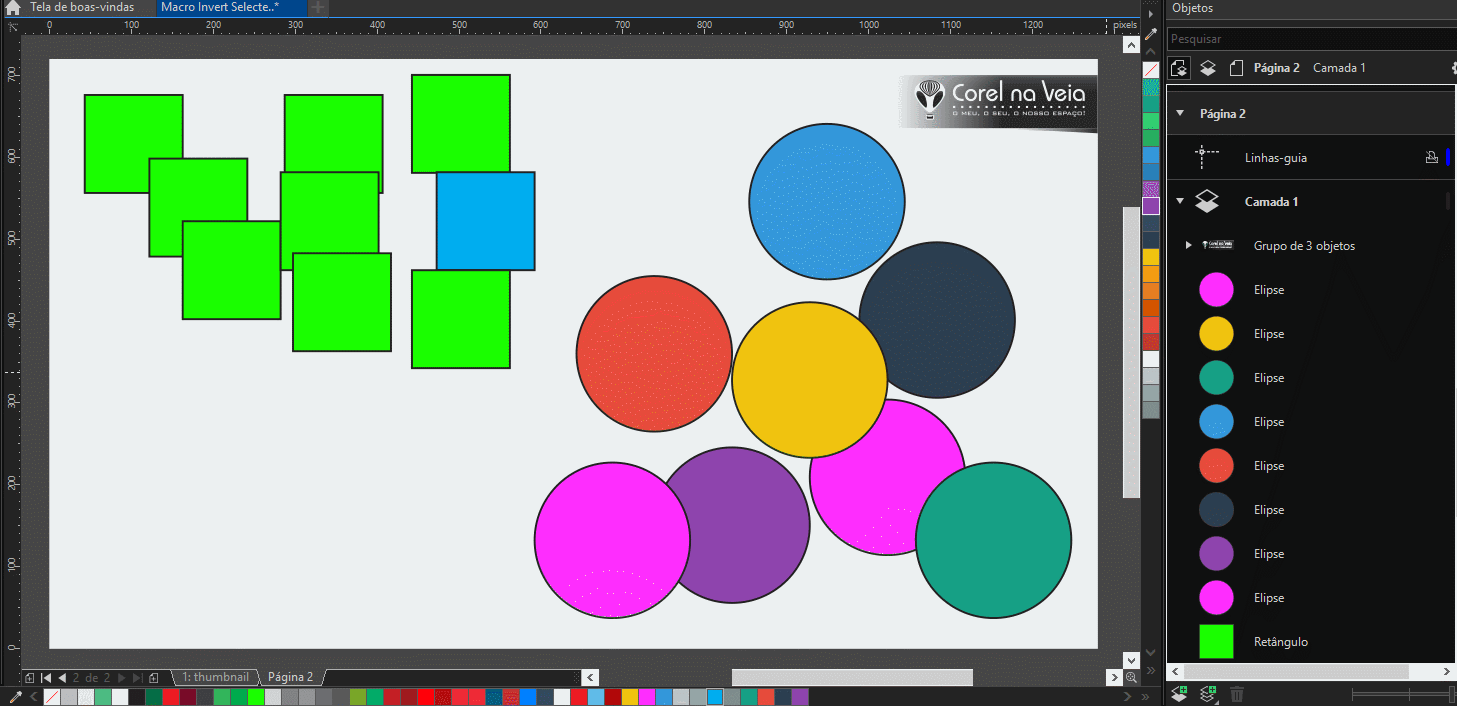Collapse the Camada 1 layer group
Viewport: 1457px width, 706px height.
[x=1179, y=201]
